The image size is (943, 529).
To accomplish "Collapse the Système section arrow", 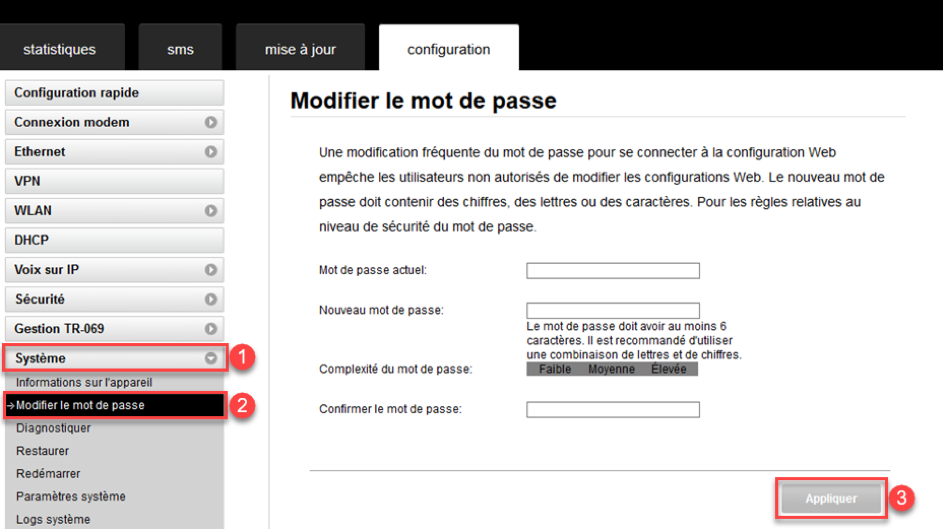I will click(x=211, y=358).
